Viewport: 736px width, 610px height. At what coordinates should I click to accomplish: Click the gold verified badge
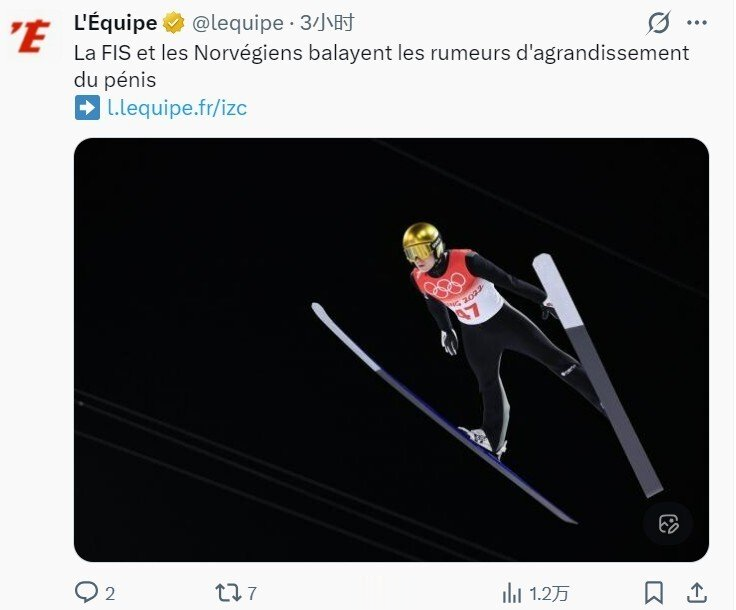[x=174, y=23]
